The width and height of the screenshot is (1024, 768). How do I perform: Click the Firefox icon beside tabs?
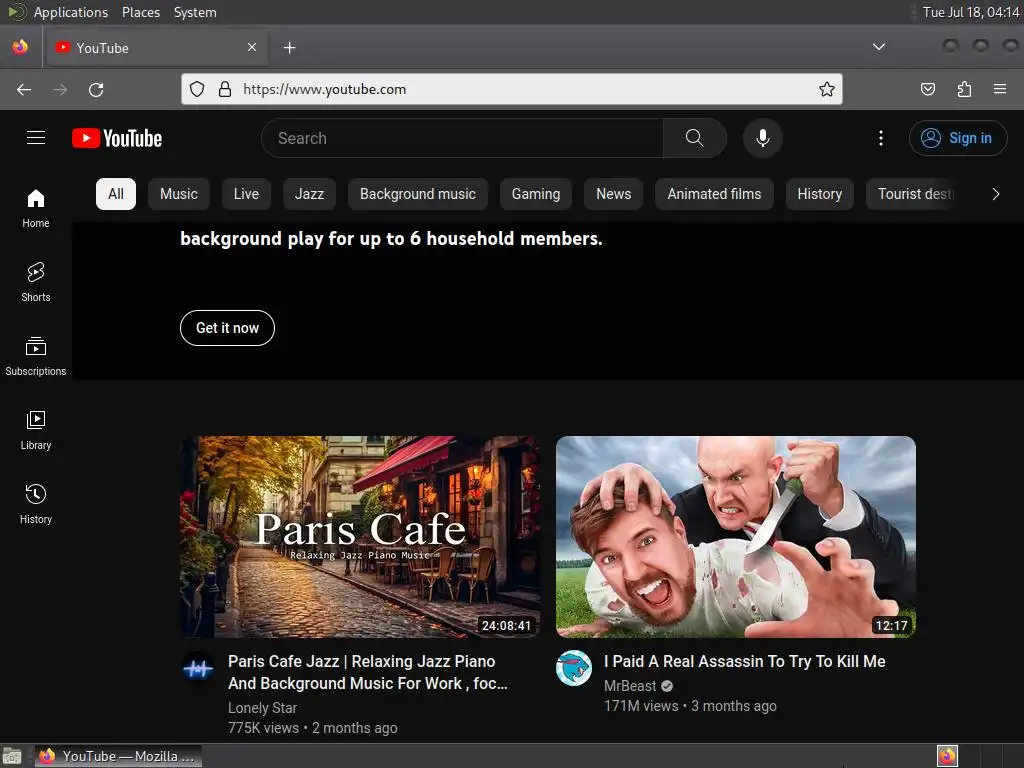pos(20,47)
